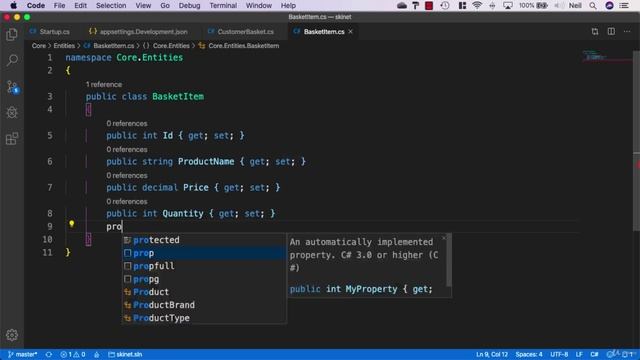Image resolution: width=640 pixels, height=360 pixels.
Task: Select the 'propfull' snippet suggestion
Action: click(x=204, y=266)
